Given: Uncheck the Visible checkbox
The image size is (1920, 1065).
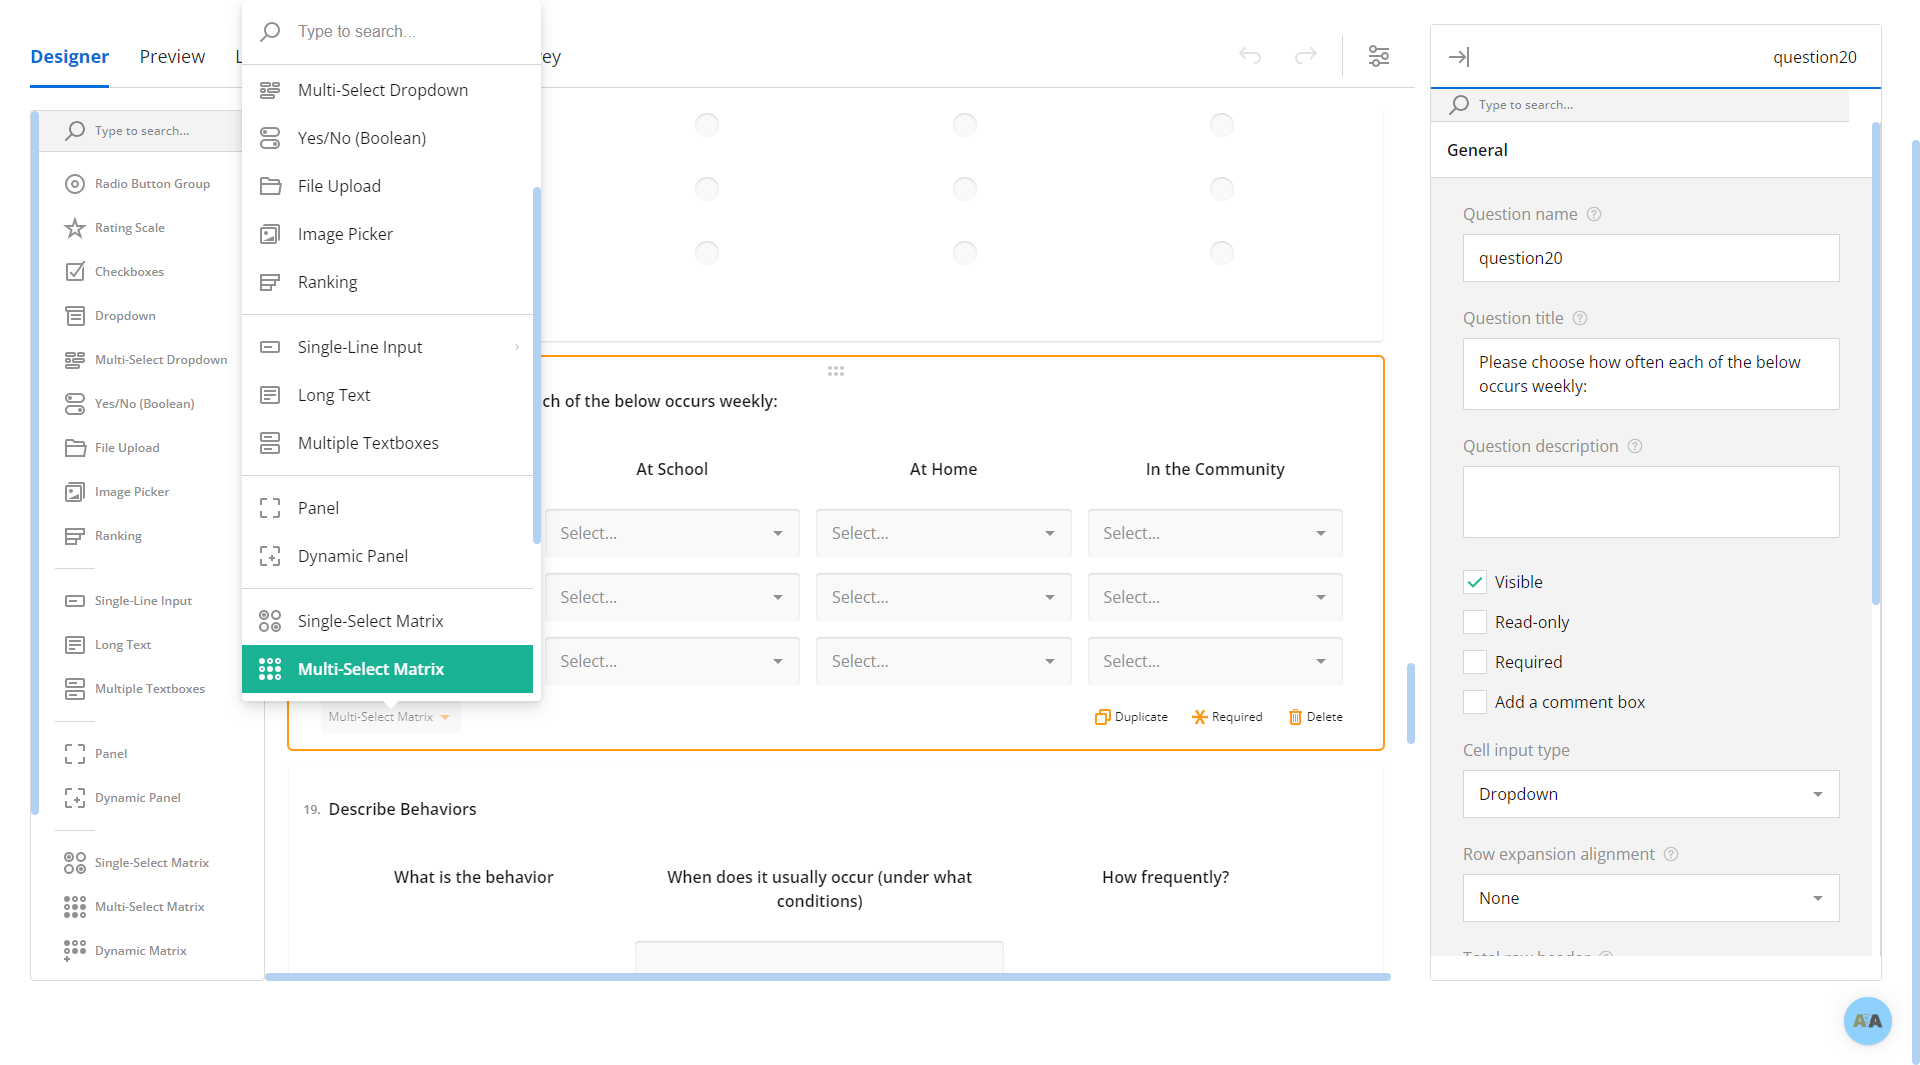Looking at the screenshot, I should (x=1475, y=582).
